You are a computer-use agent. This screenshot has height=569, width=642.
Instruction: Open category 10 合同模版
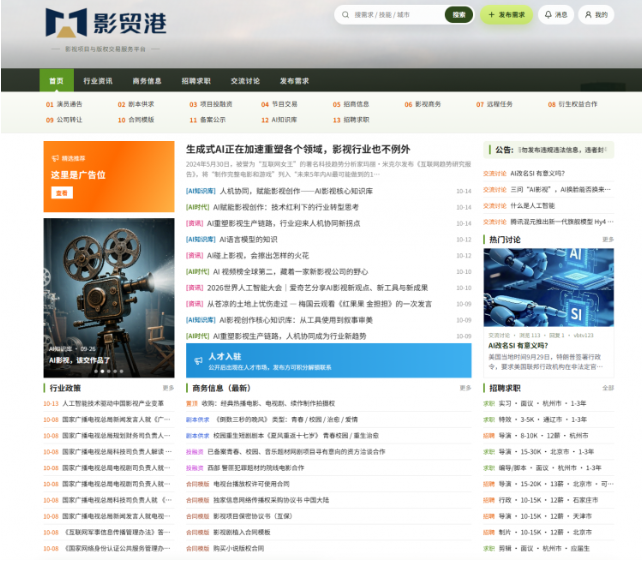click(136, 120)
